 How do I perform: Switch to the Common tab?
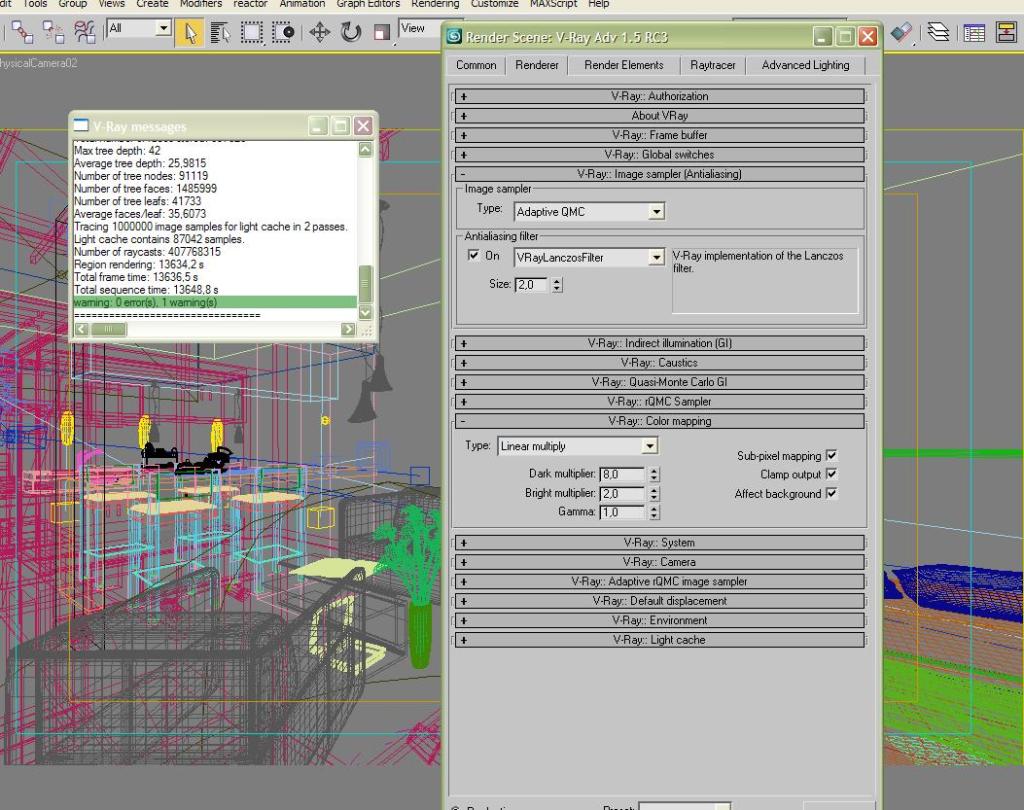pyautogui.click(x=476, y=65)
